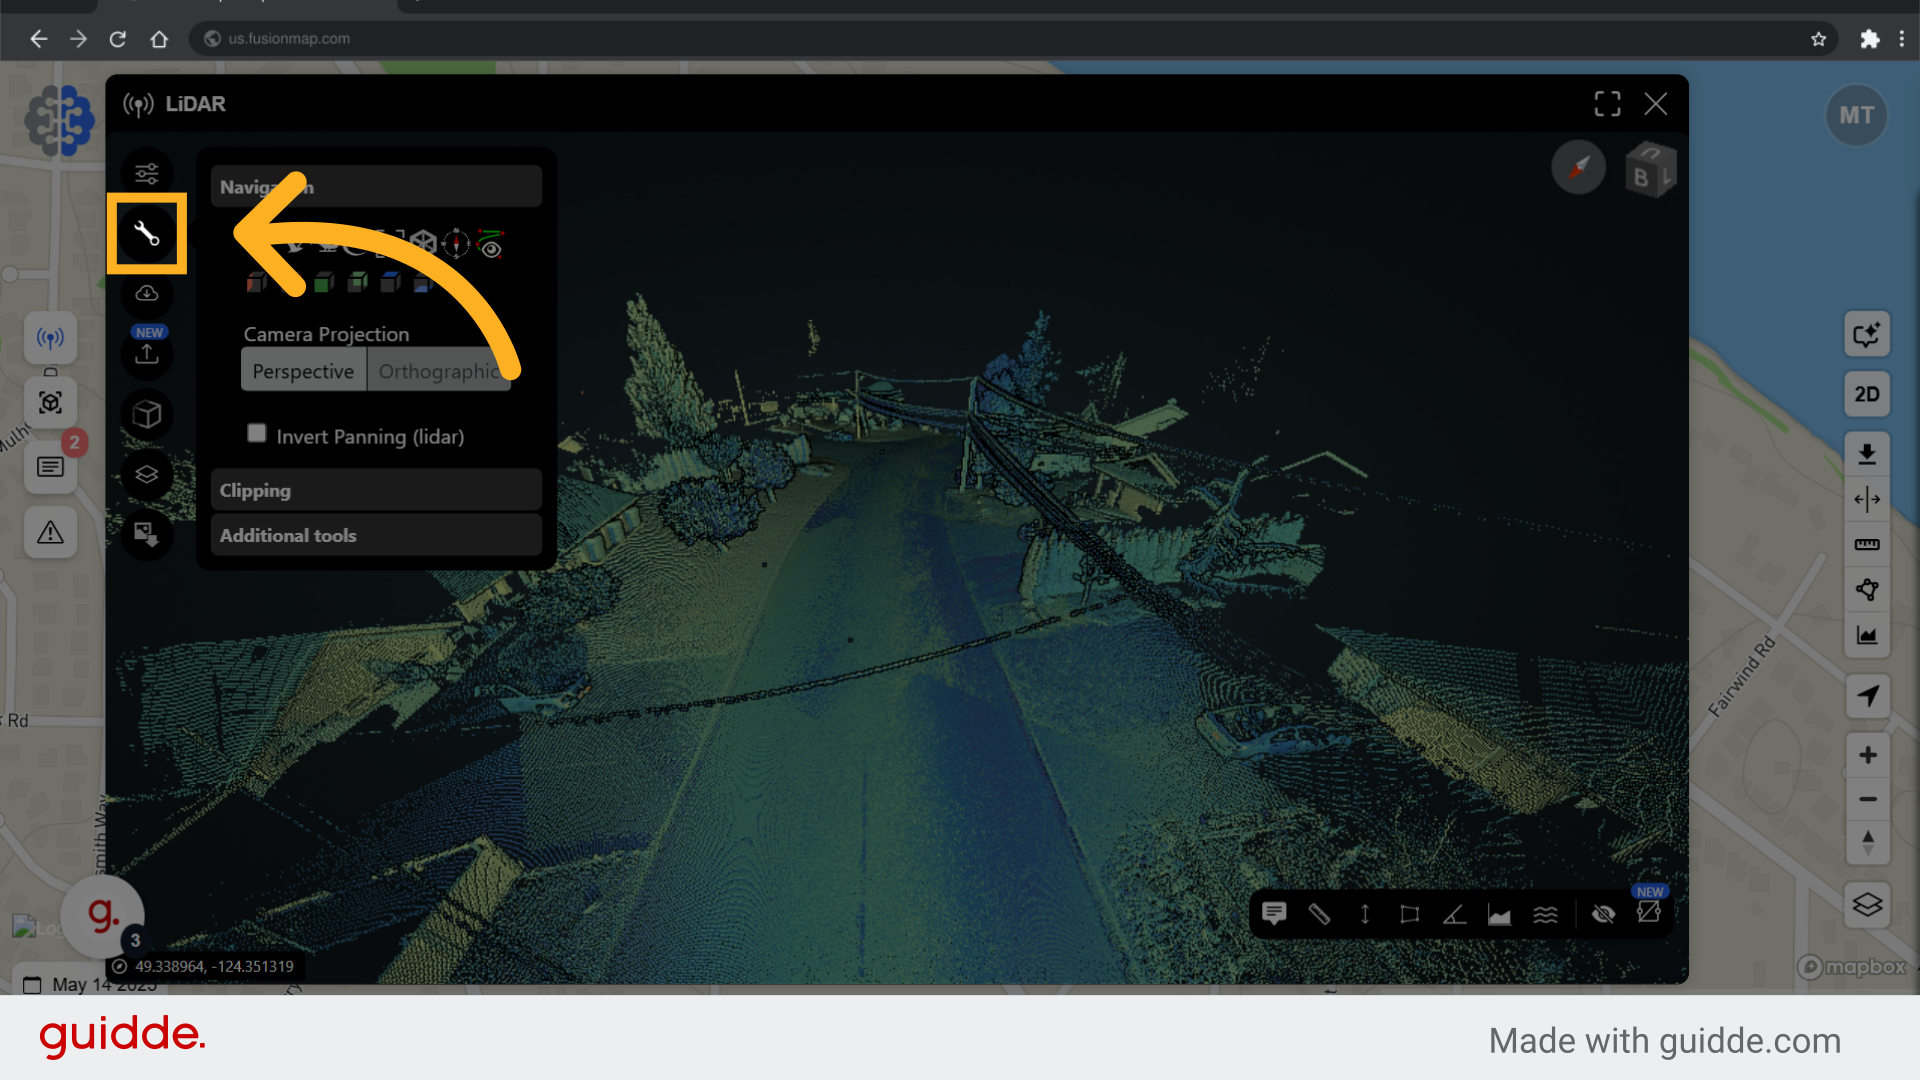Click the download icon in map right toolbar
Screen dimensions: 1920x1080
1867,454
